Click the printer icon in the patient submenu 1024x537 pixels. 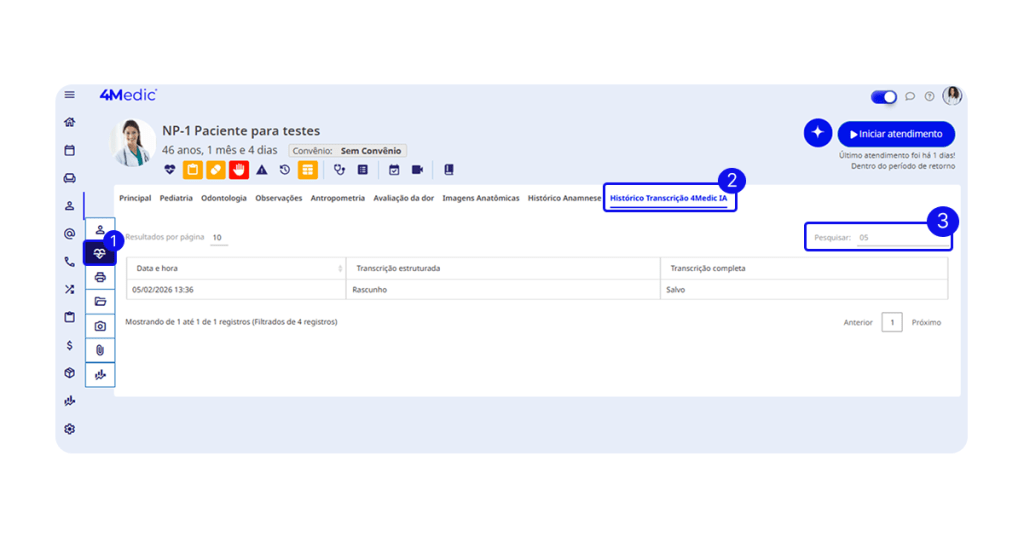pyautogui.click(x=100, y=278)
